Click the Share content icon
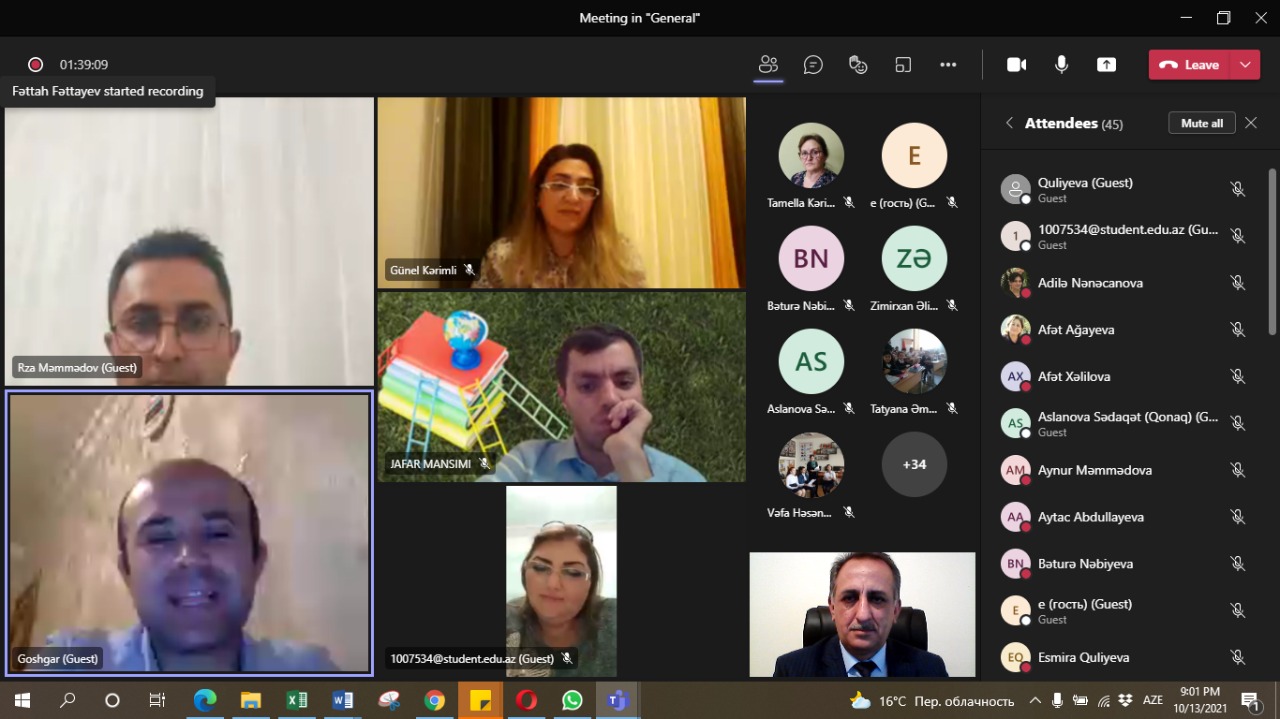The image size is (1280, 719). click(x=1106, y=65)
